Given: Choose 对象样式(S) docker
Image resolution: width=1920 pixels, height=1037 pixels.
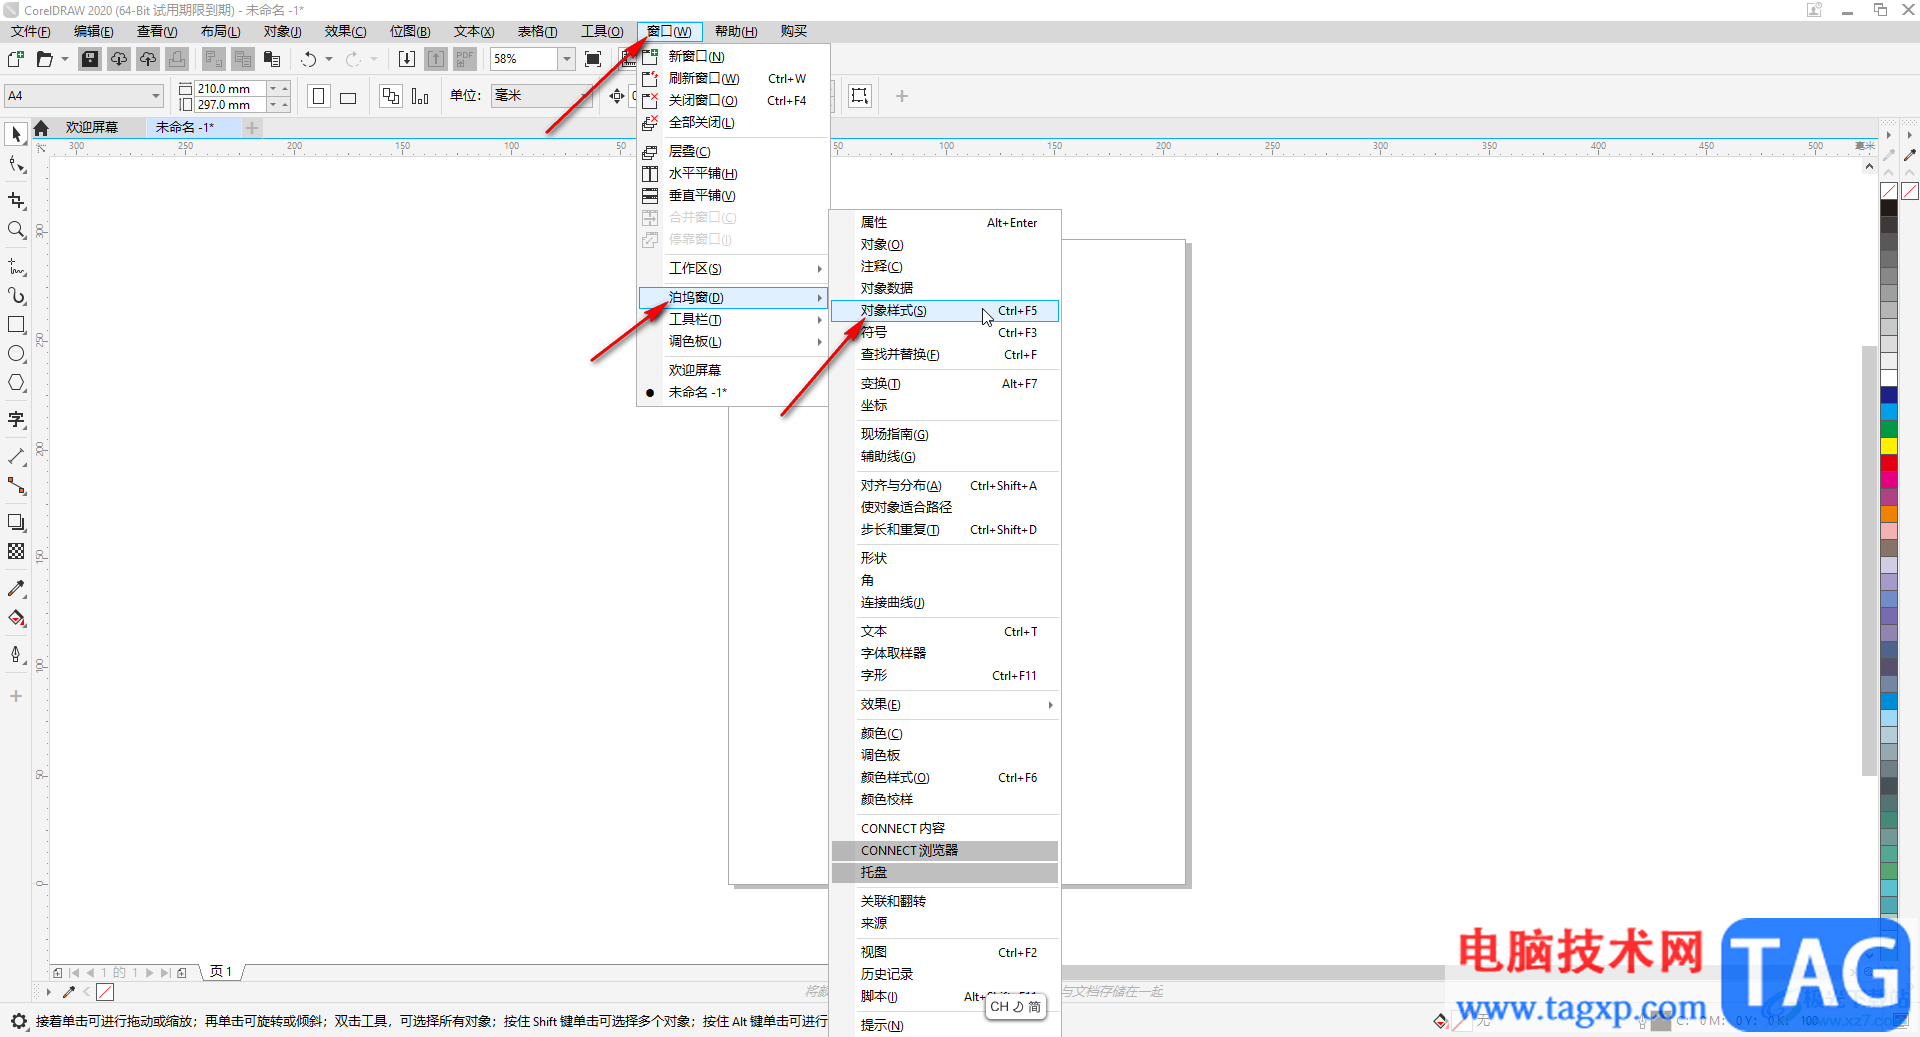Looking at the screenshot, I should (945, 311).
